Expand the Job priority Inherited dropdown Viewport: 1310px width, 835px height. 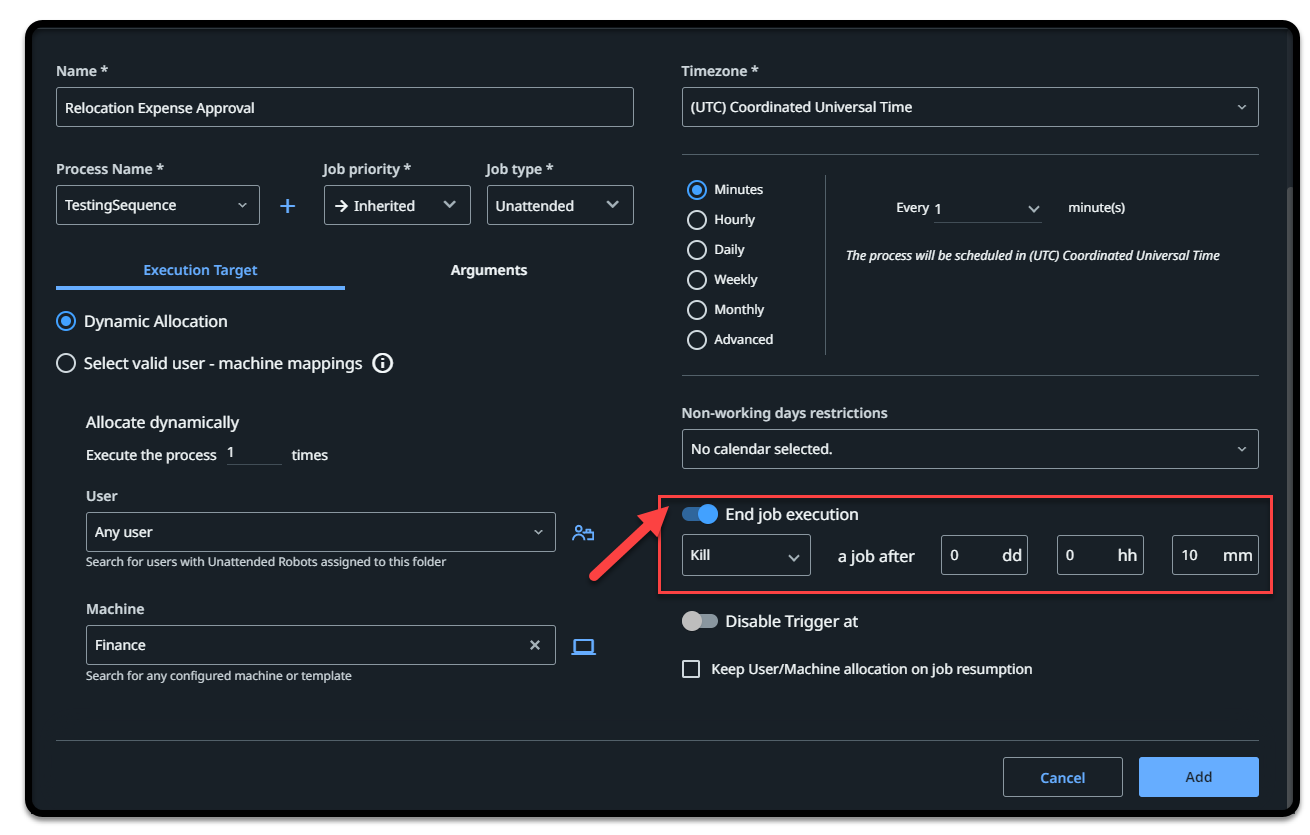397,205
